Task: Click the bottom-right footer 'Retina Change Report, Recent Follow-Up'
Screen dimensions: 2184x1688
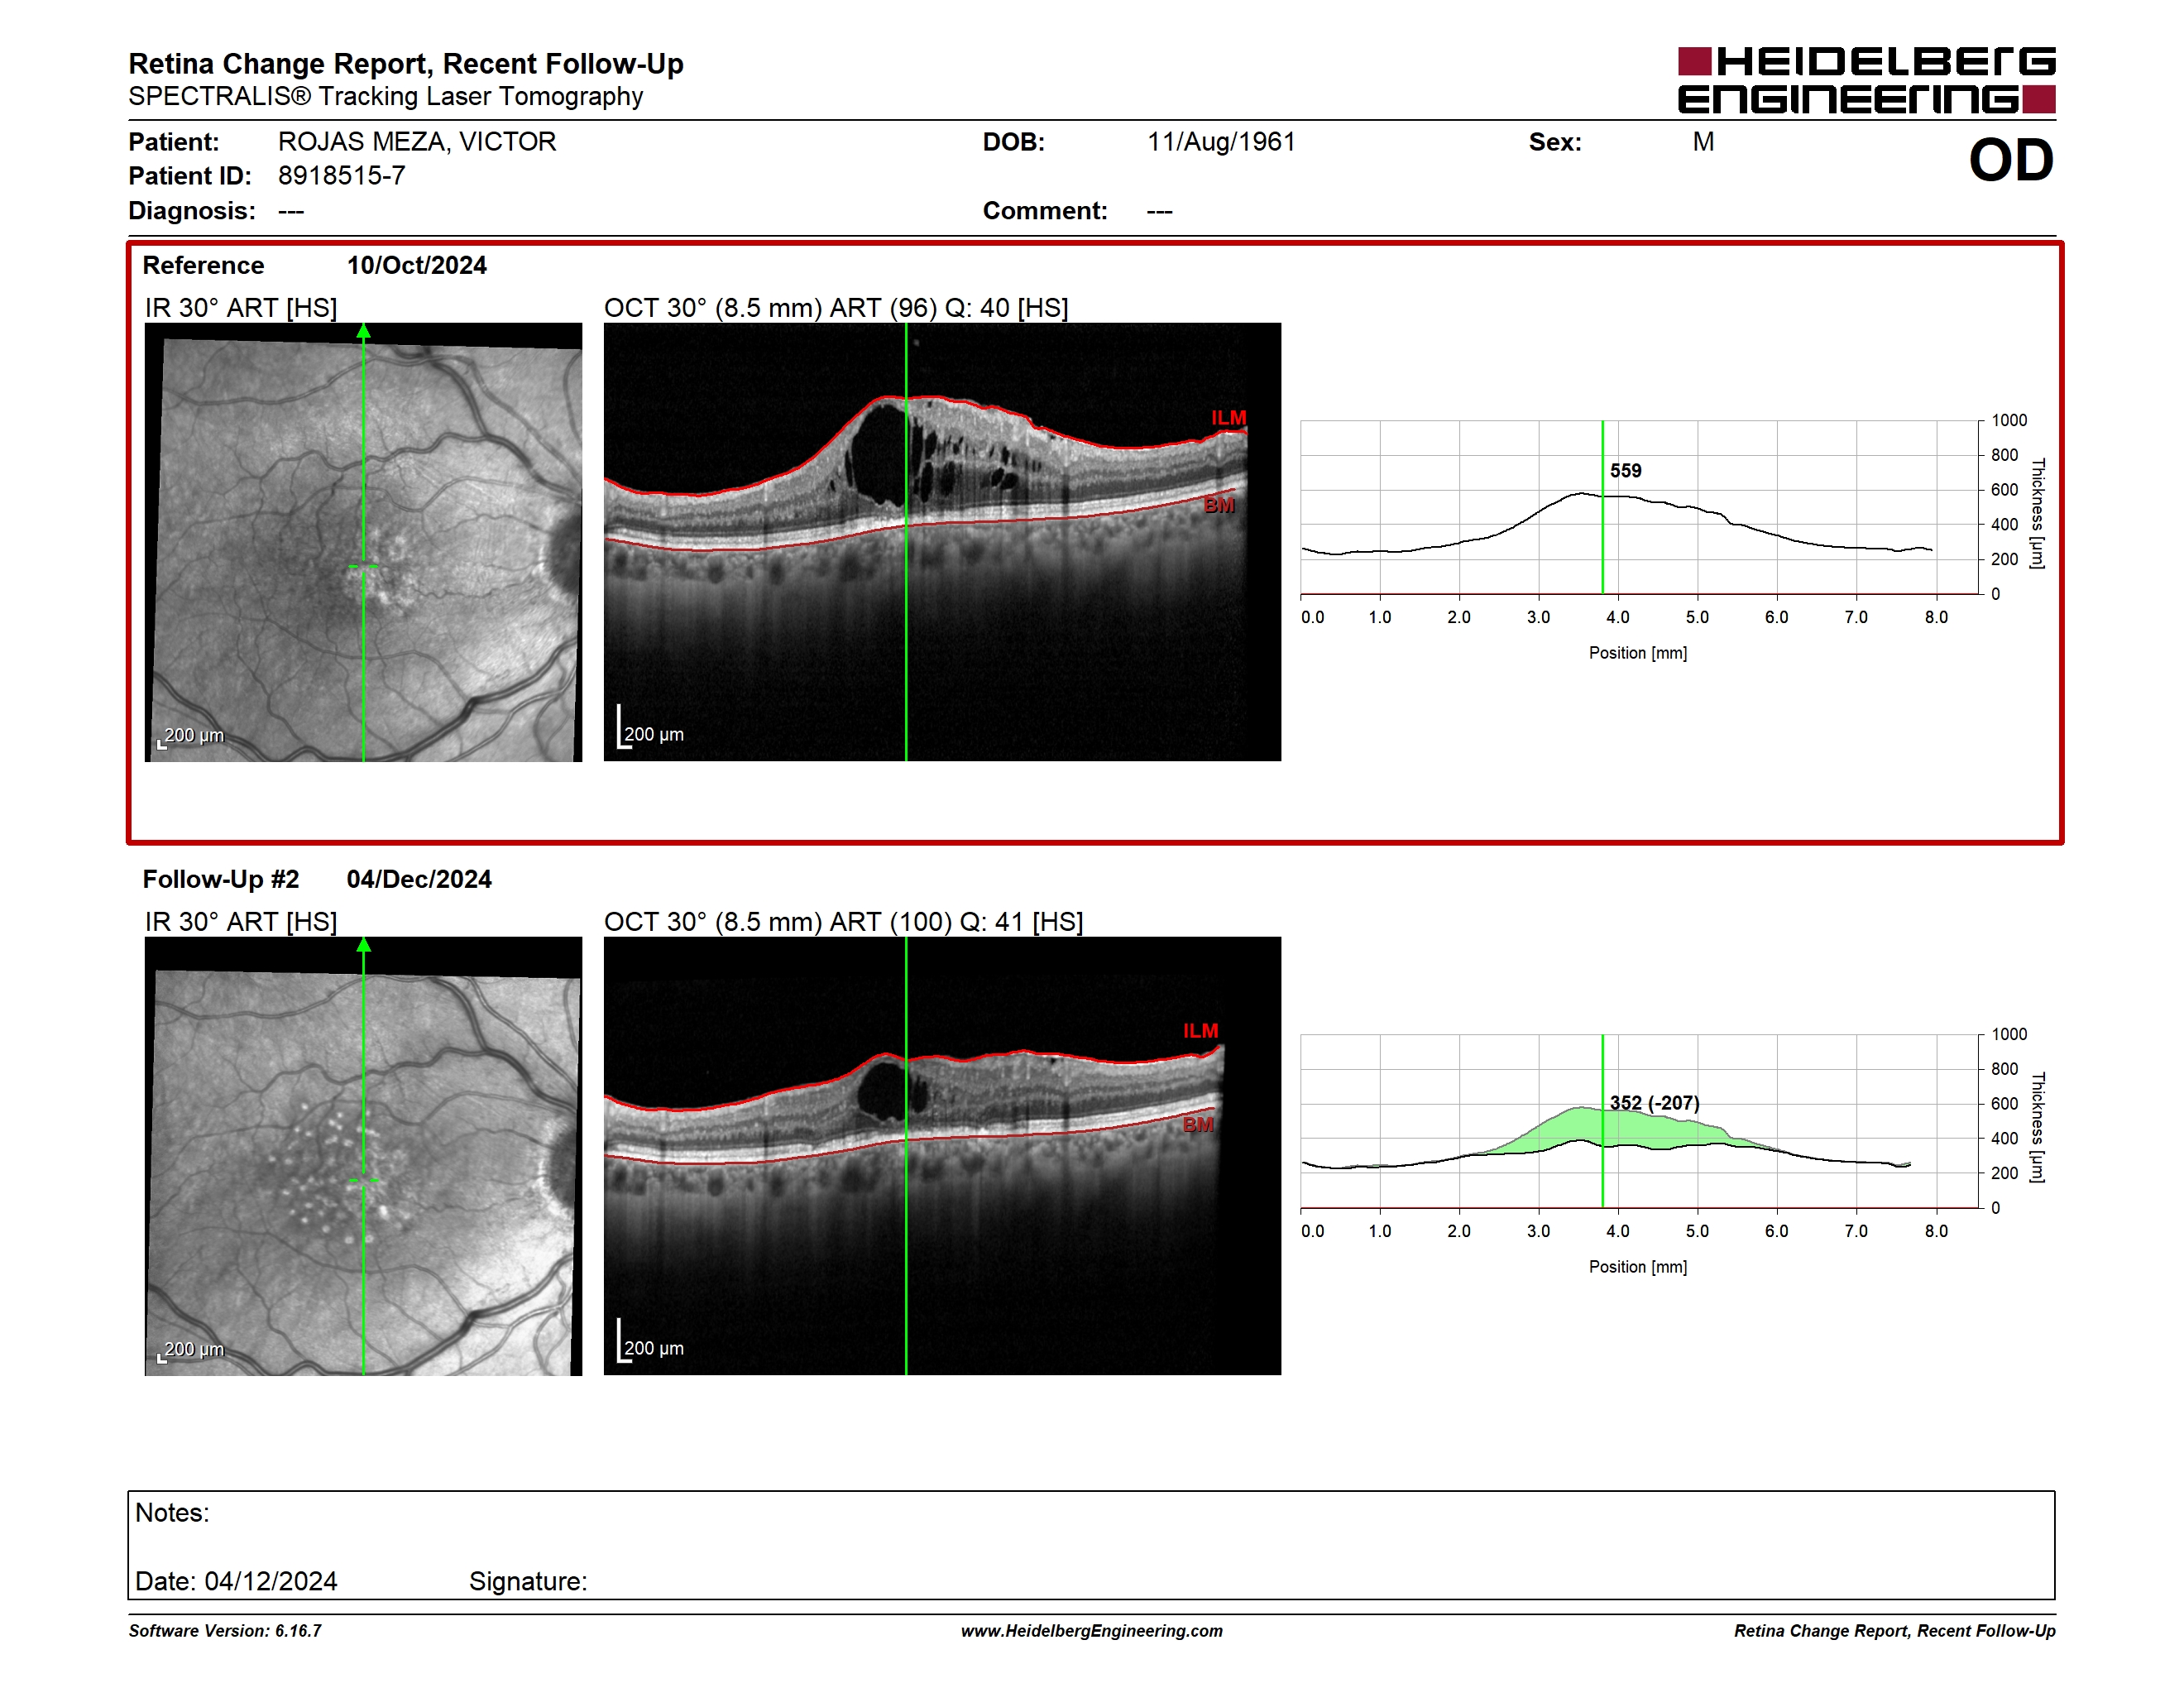Action: pyautogui.click(x=1895, y=1631)
